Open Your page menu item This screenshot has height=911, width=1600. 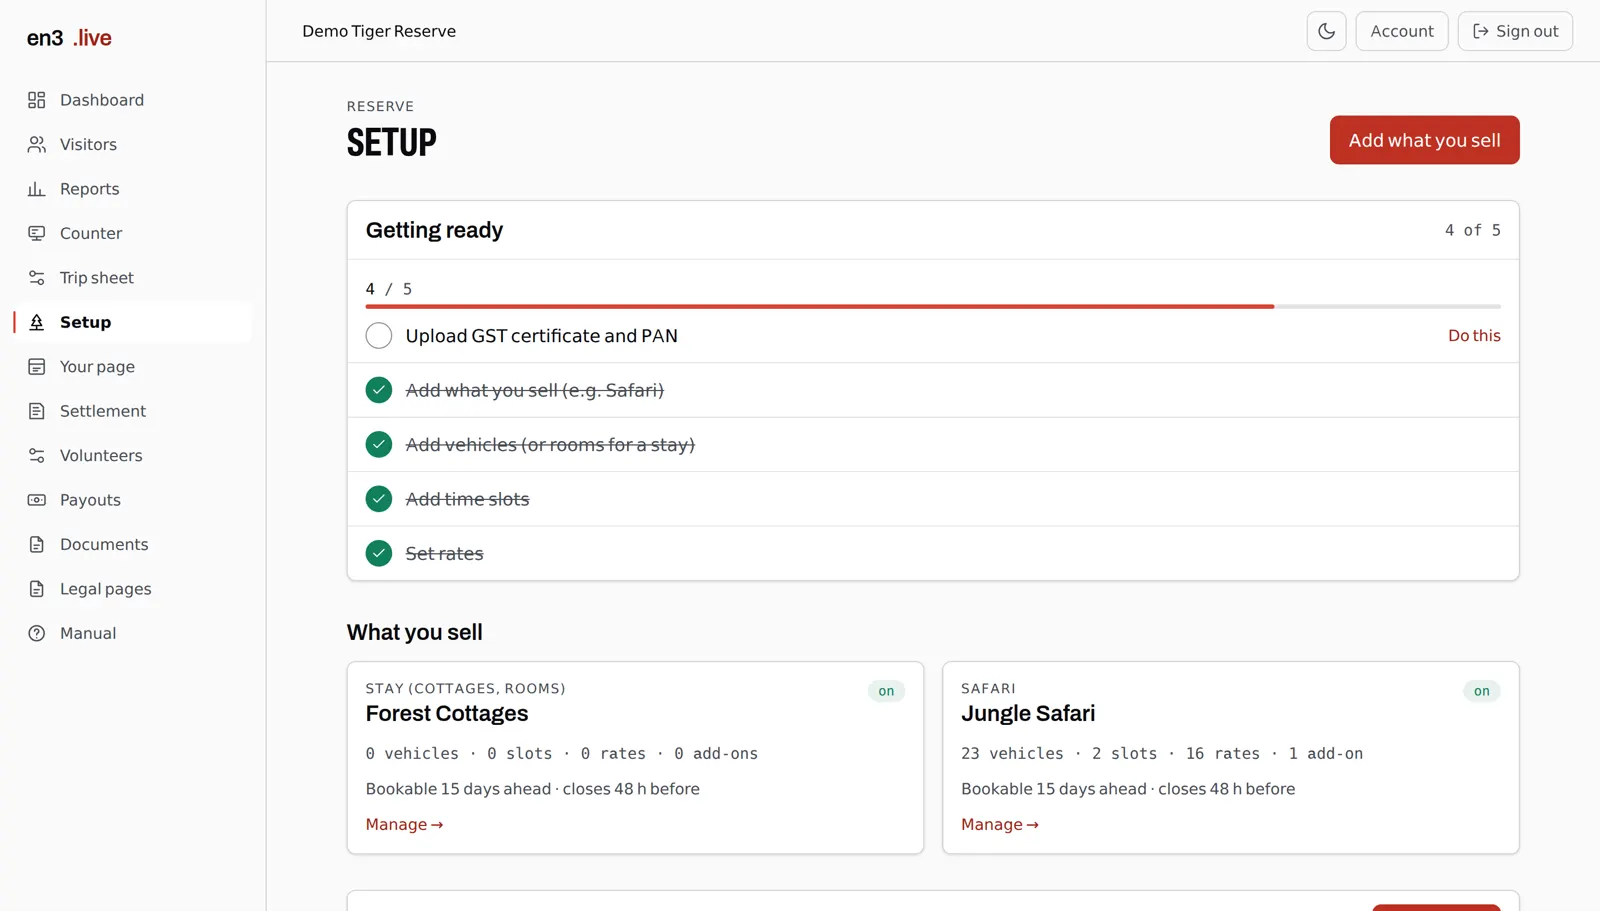[x=134, y=367]
